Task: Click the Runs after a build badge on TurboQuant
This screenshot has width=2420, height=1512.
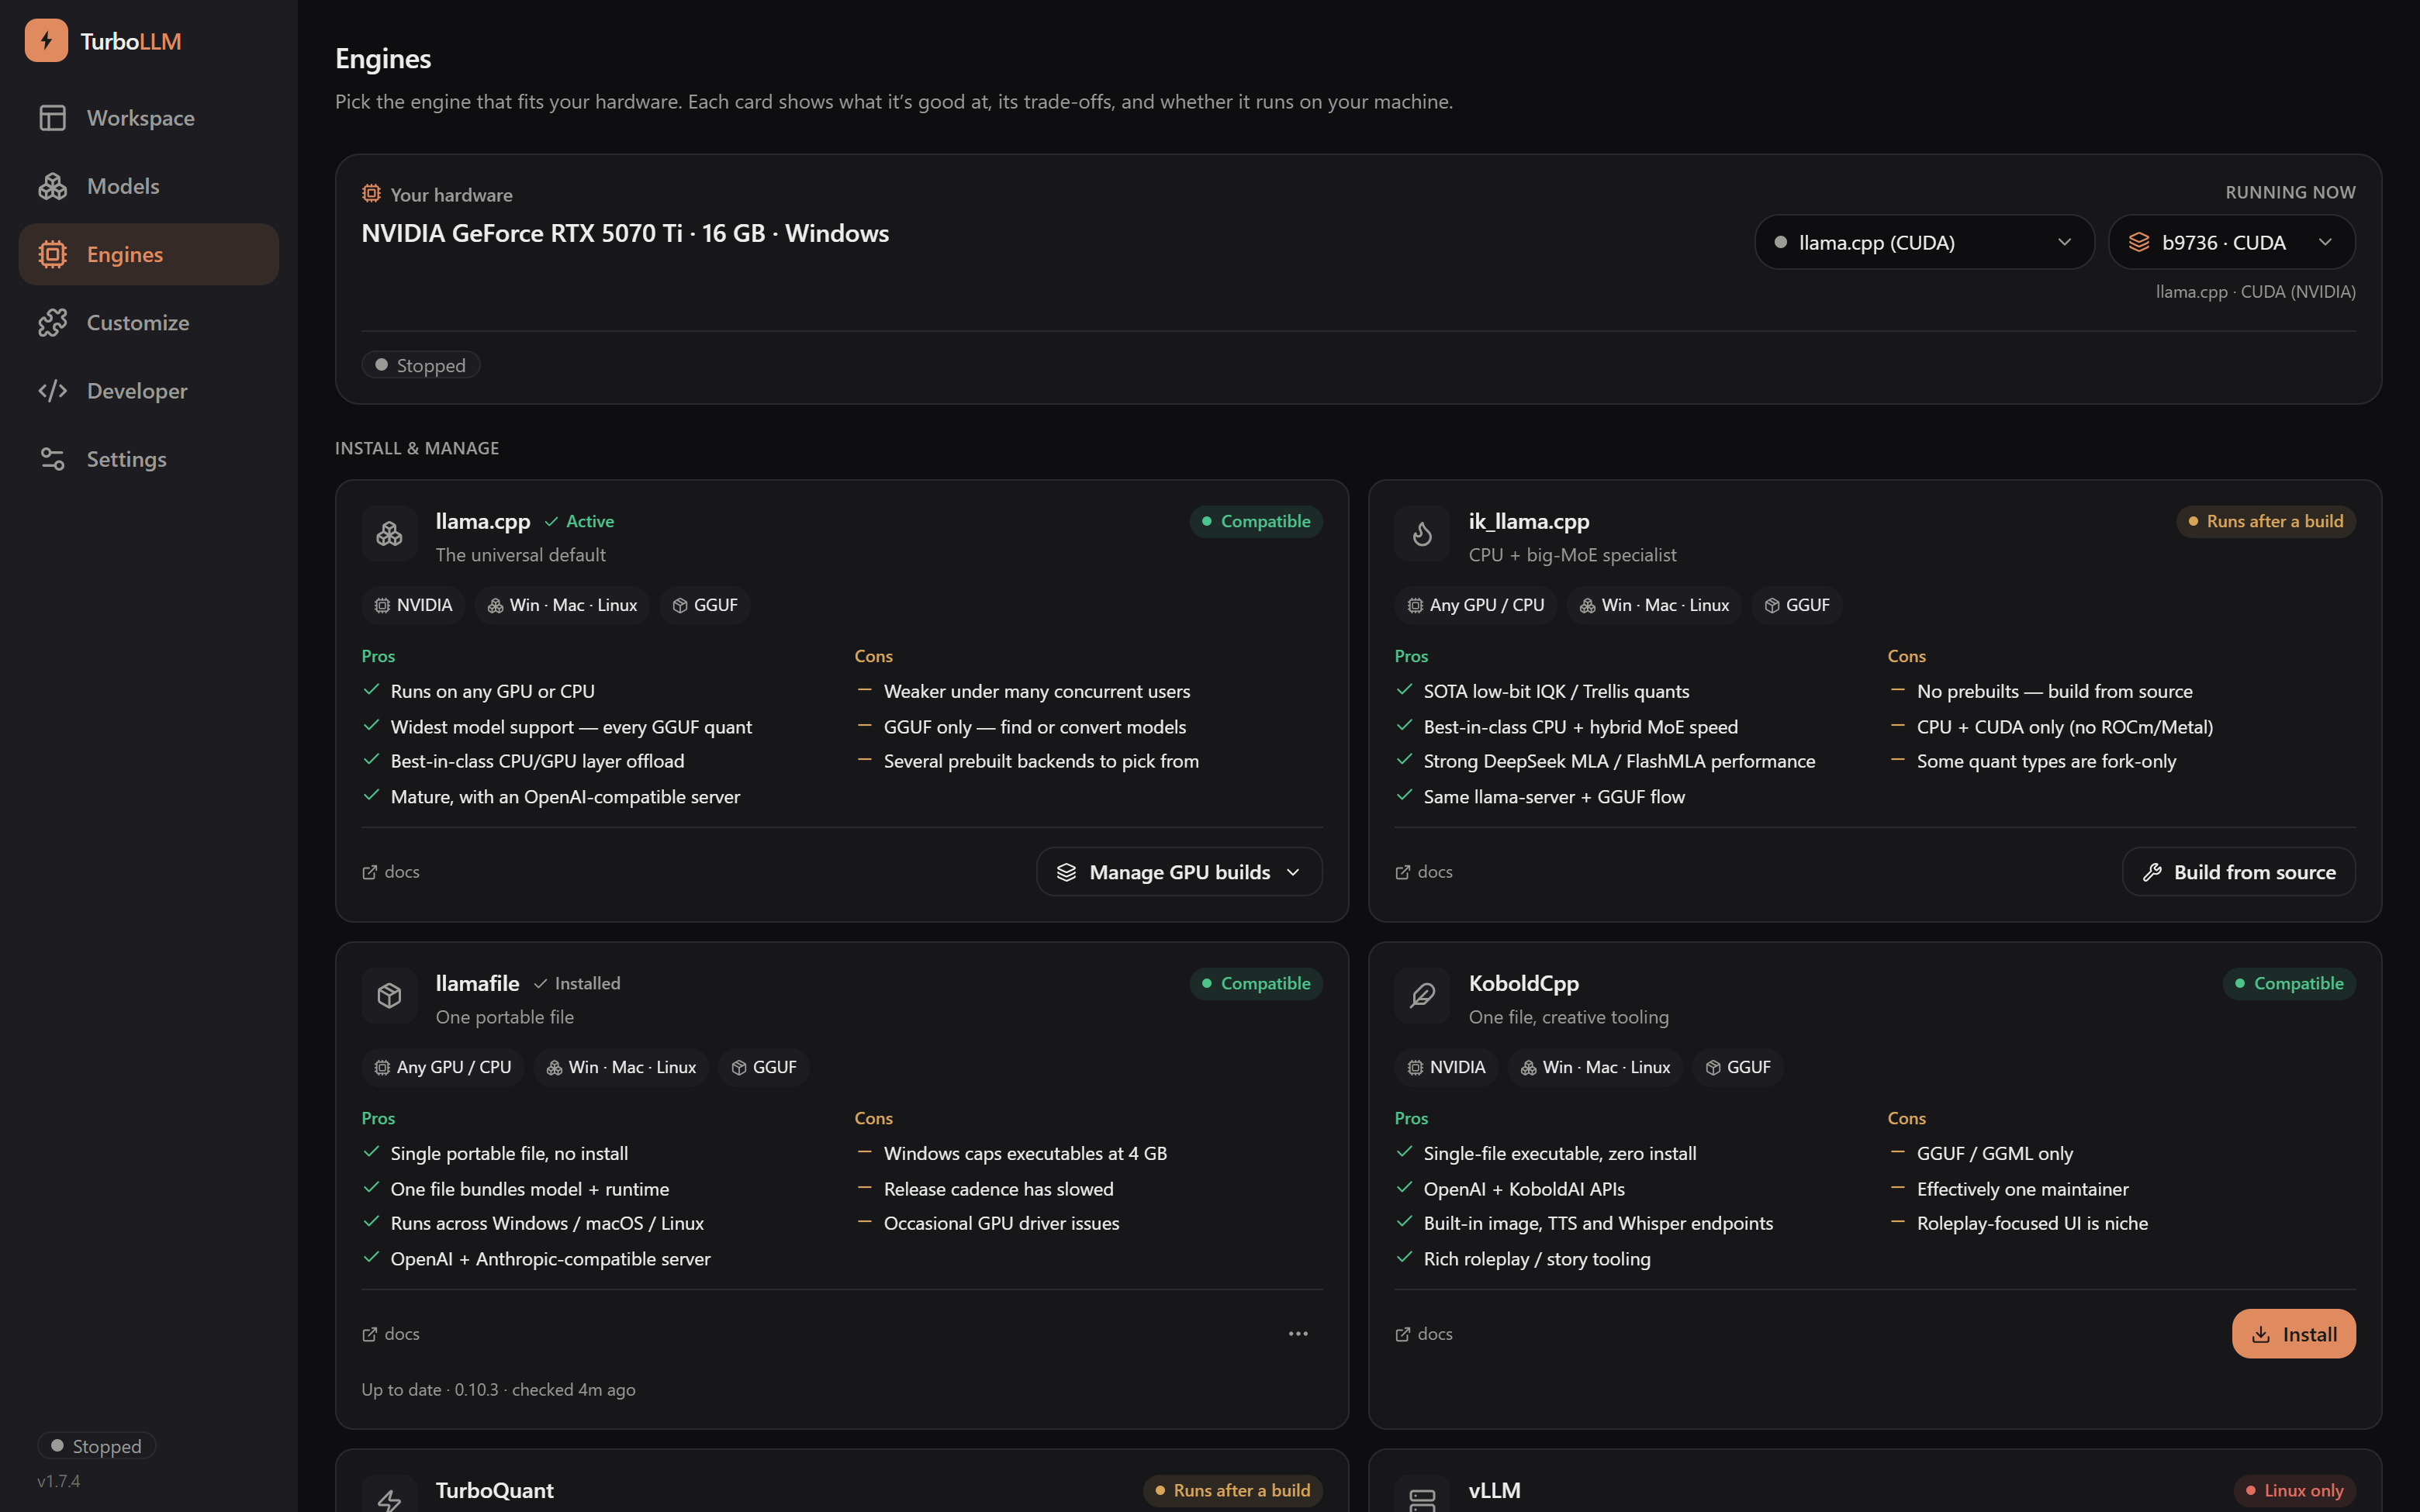Action: coord(1232,1490)
